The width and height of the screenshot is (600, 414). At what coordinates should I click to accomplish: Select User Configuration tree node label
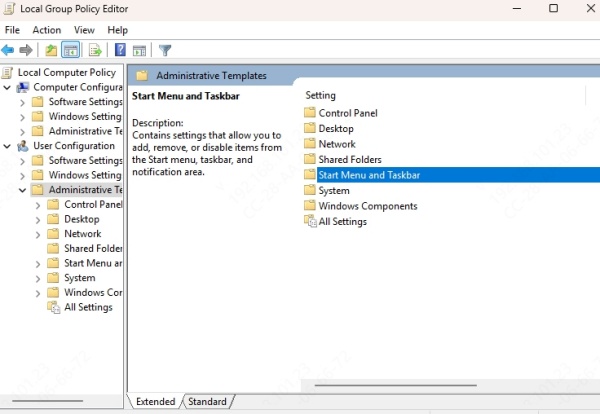pyautogui.click(x=74, y=146)
